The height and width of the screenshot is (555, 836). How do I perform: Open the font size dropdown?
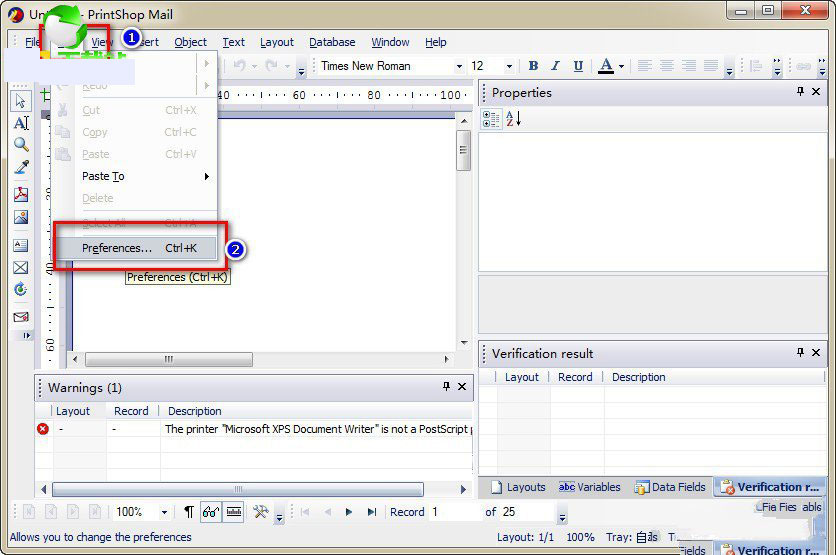(x=509, y=66)
